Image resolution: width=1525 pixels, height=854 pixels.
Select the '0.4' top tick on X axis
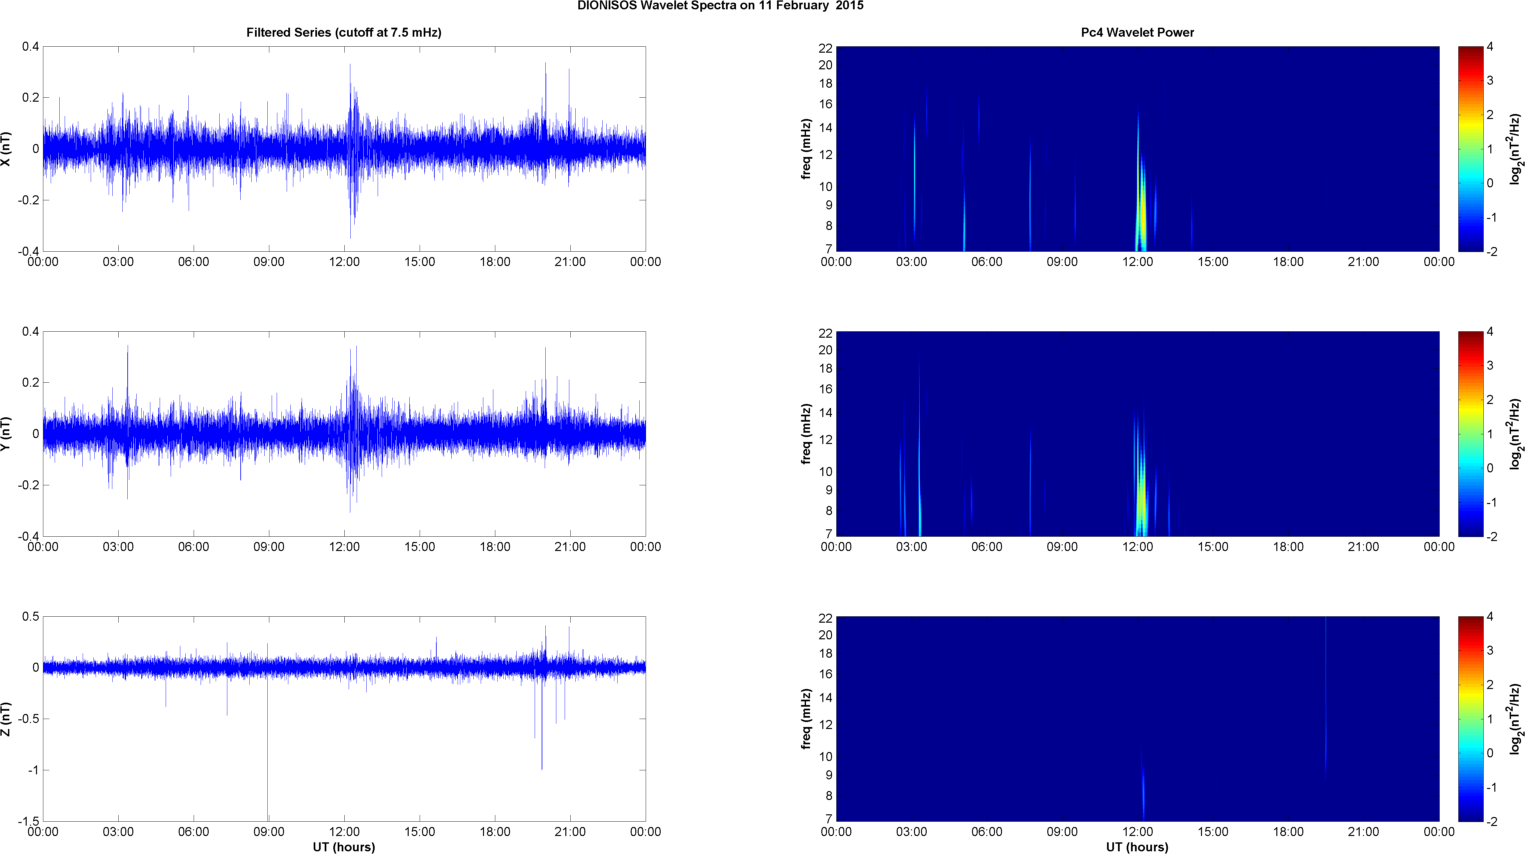(30, 47)
